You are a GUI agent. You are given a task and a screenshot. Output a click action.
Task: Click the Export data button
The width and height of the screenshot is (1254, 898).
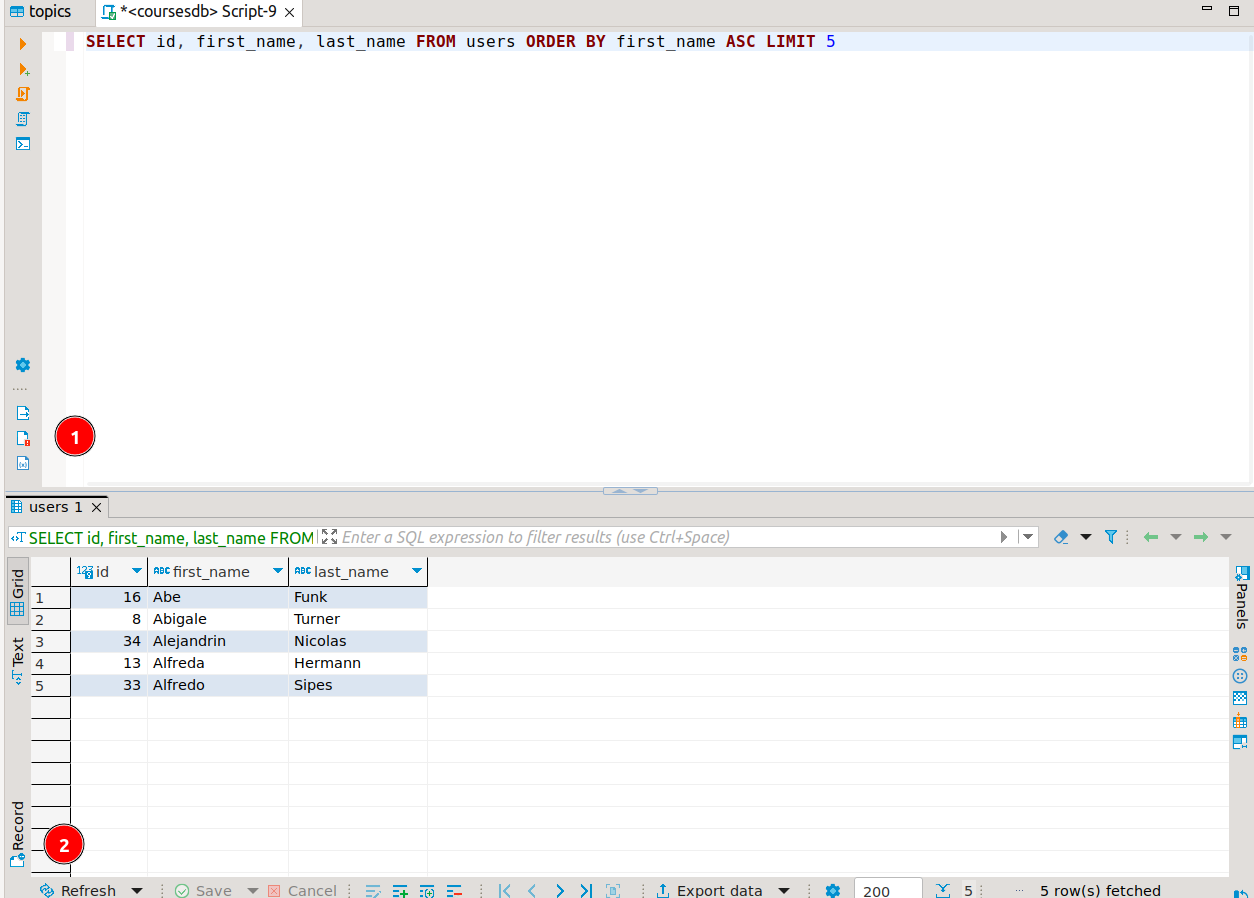click(x=710, y=890)
